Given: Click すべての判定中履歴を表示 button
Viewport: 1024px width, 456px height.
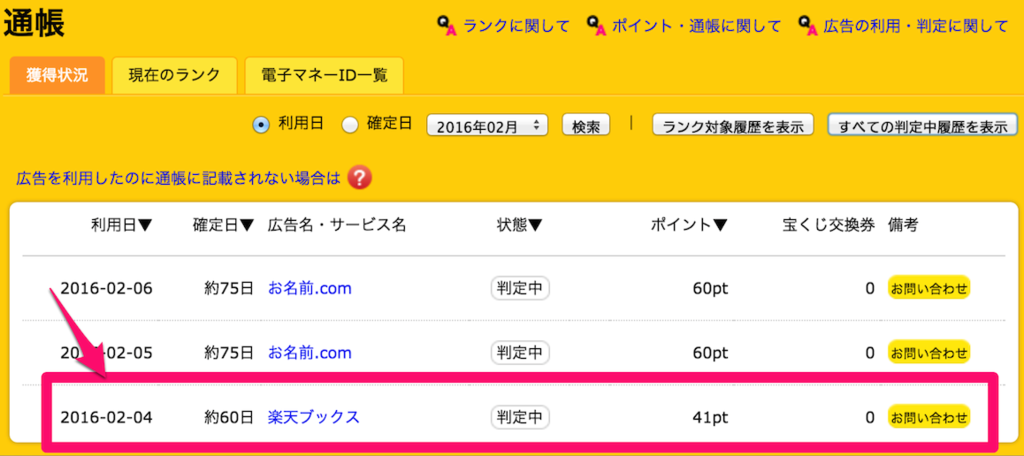Looking at the screenshot, I should pos(922,126).
